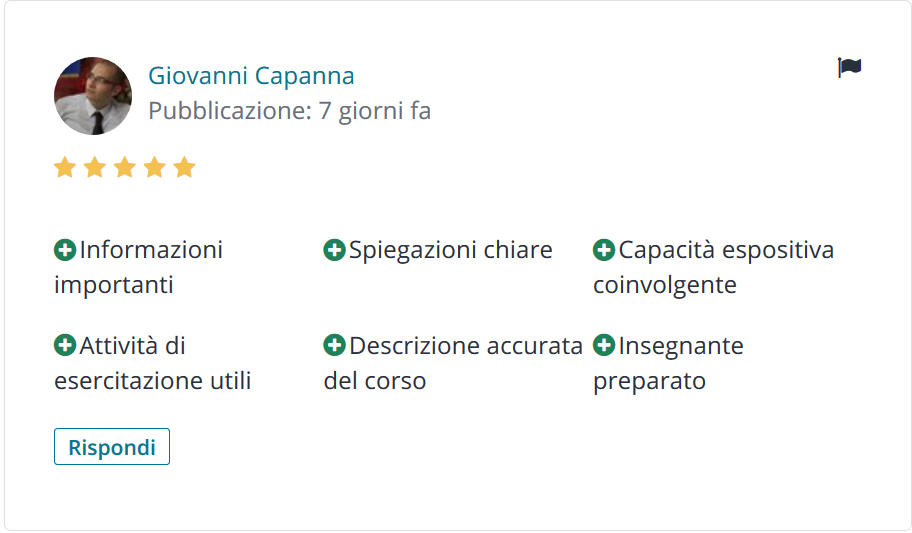Screen dimensions: 912x533
Task: Click the Rispondi button
Action: pos(112,447)
